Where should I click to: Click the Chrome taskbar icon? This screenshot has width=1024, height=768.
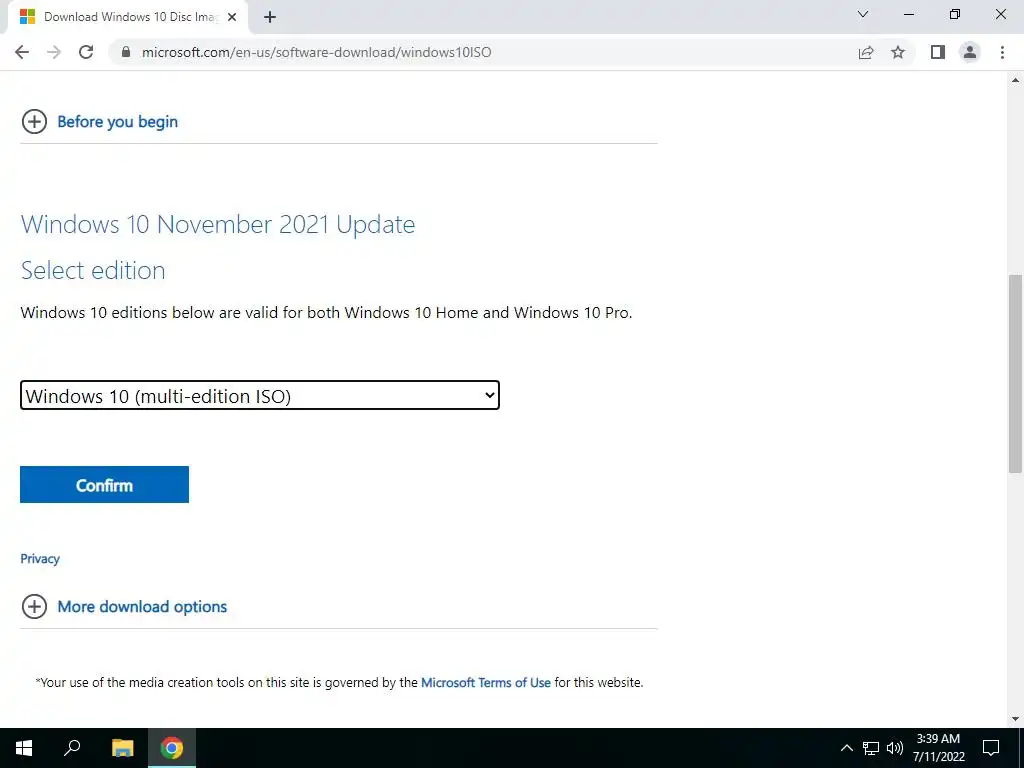click(x=172, y=748)
